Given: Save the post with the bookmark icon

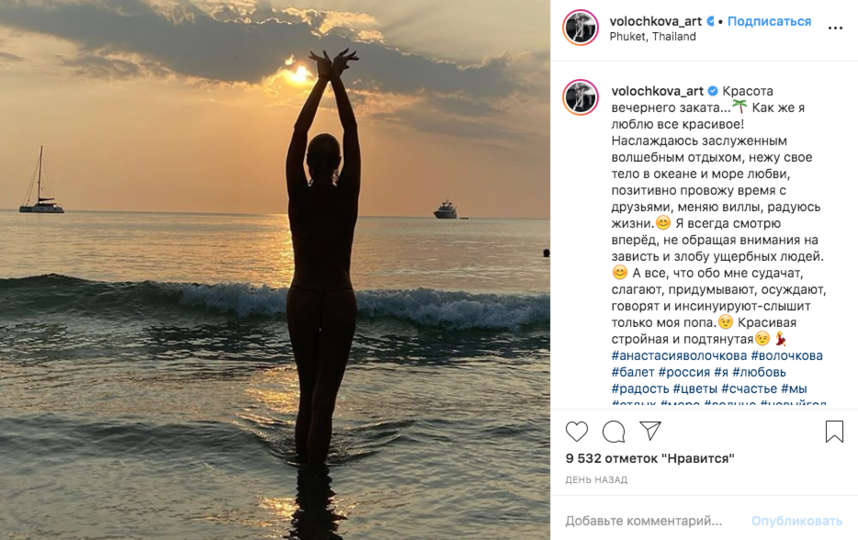Looking at the screenshot, I should [x=834, y=431].
